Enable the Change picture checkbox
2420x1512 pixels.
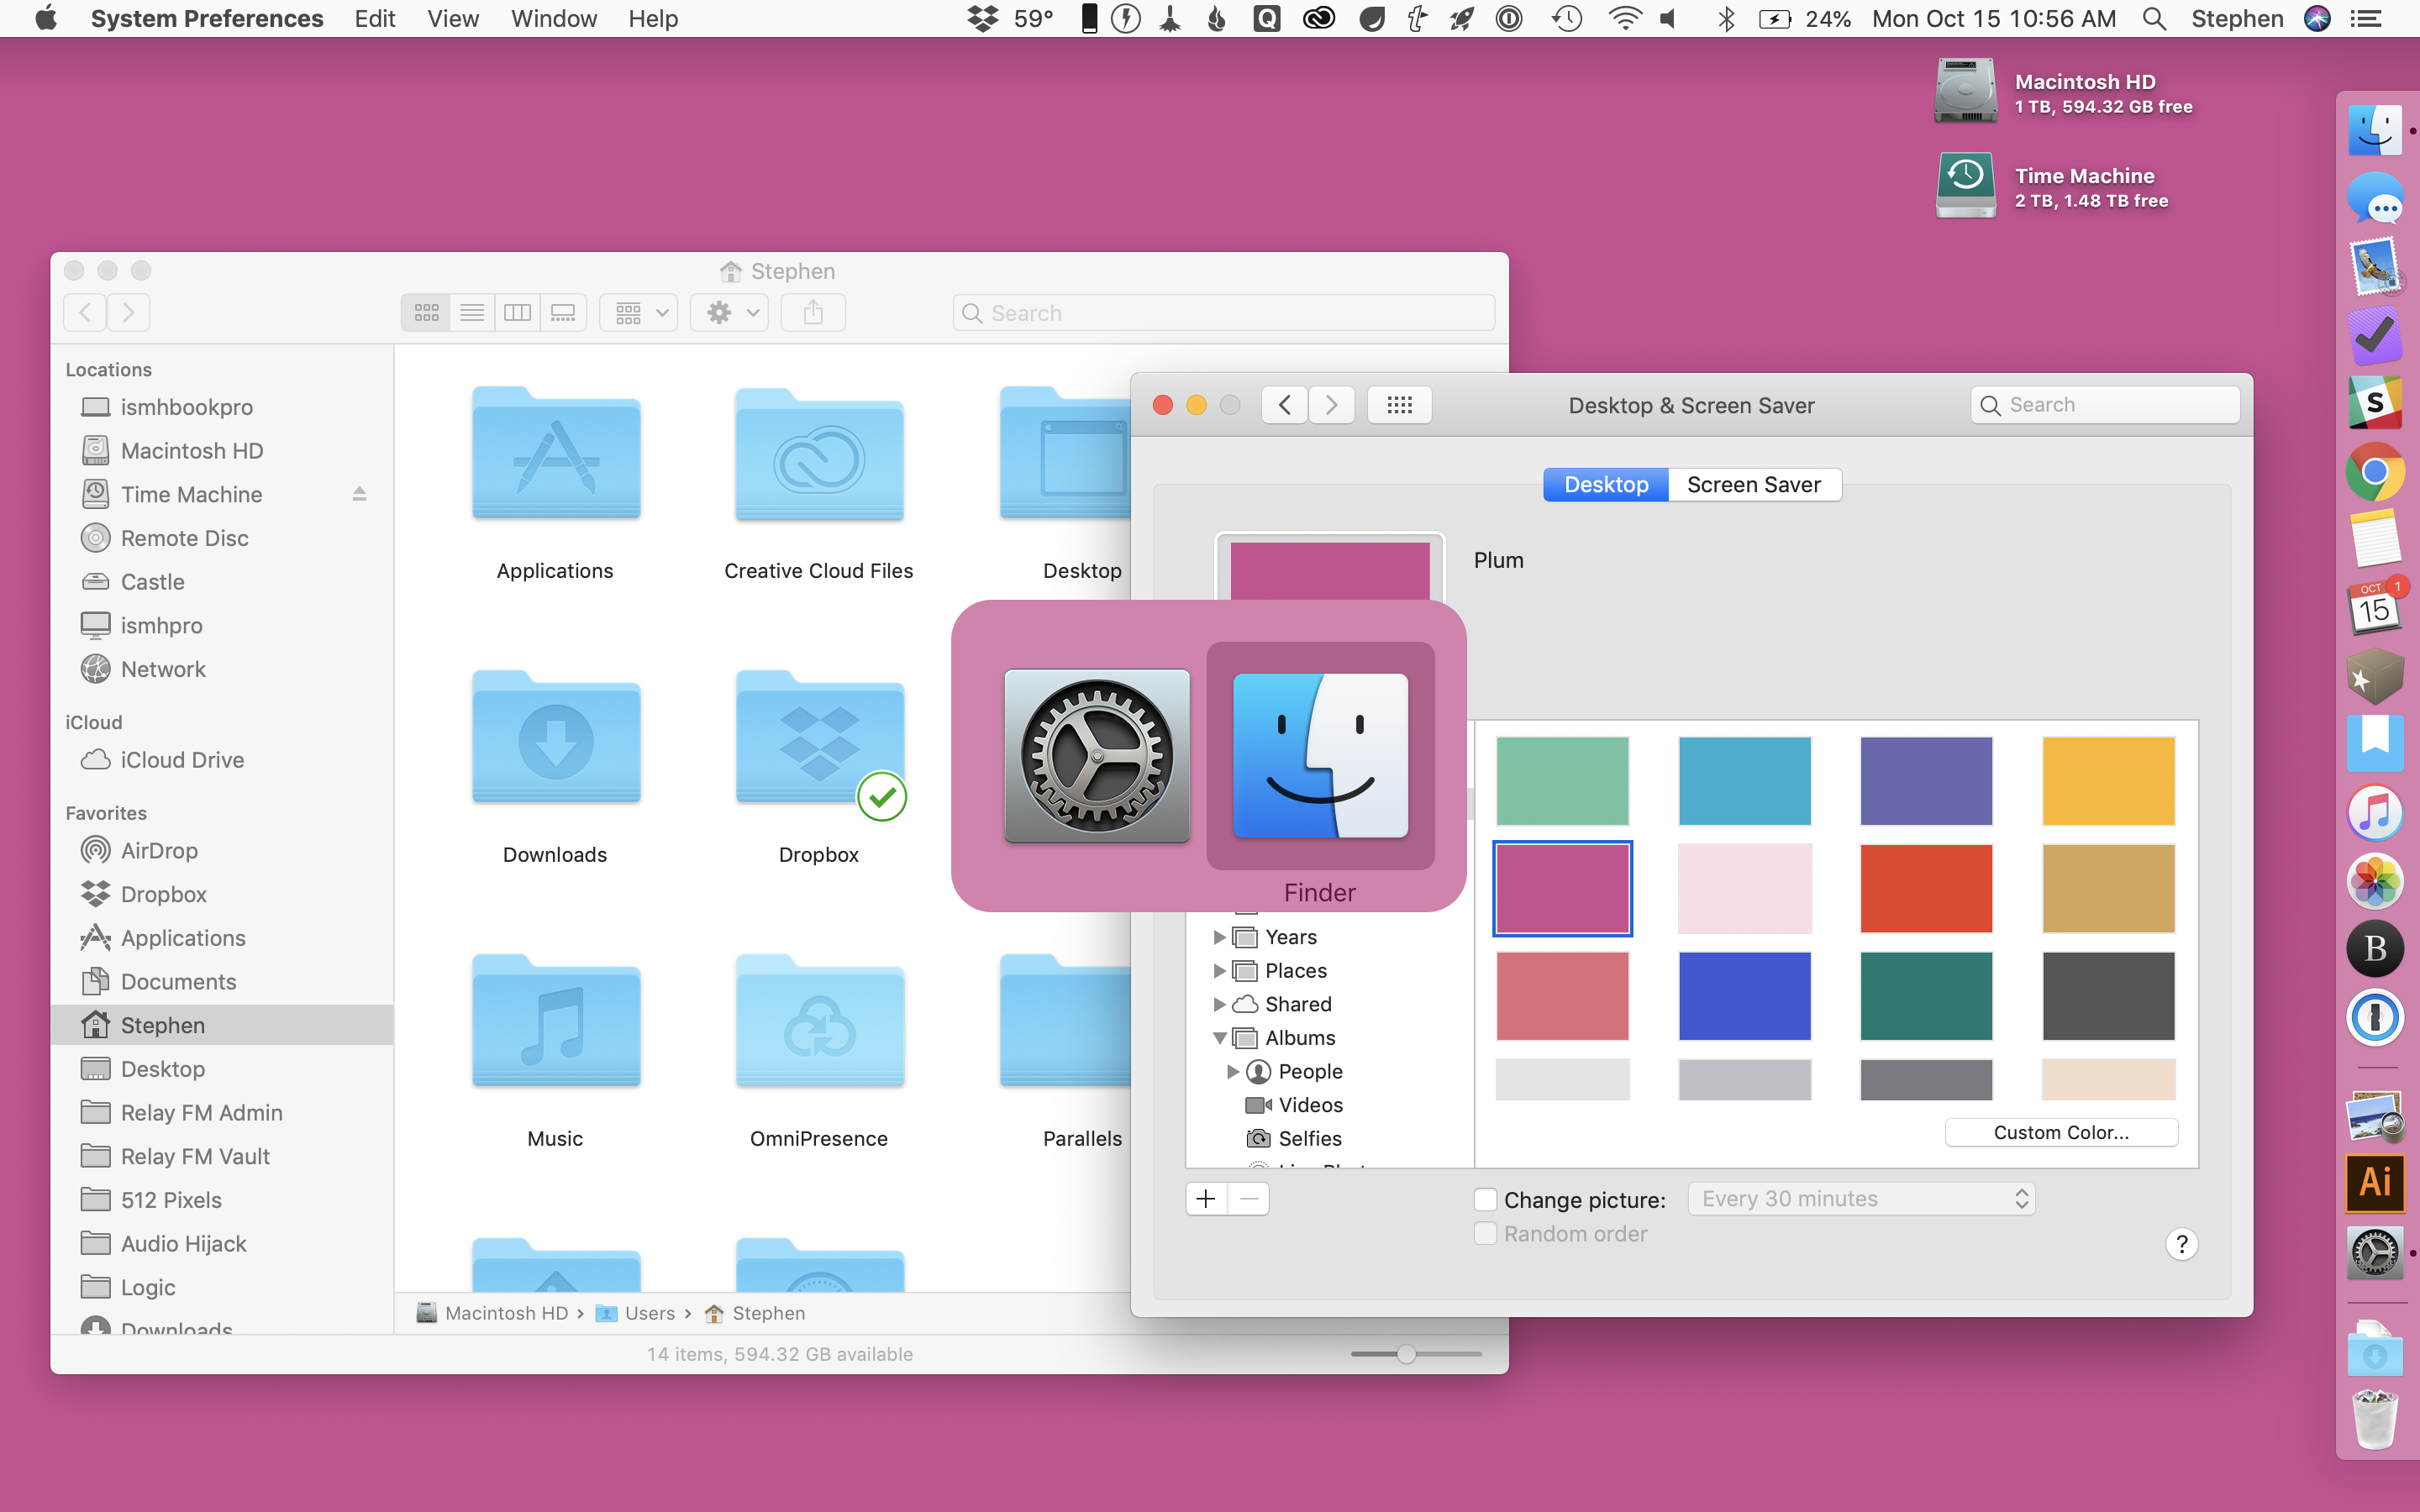pyautogui.click(x=1485, y=1199)
